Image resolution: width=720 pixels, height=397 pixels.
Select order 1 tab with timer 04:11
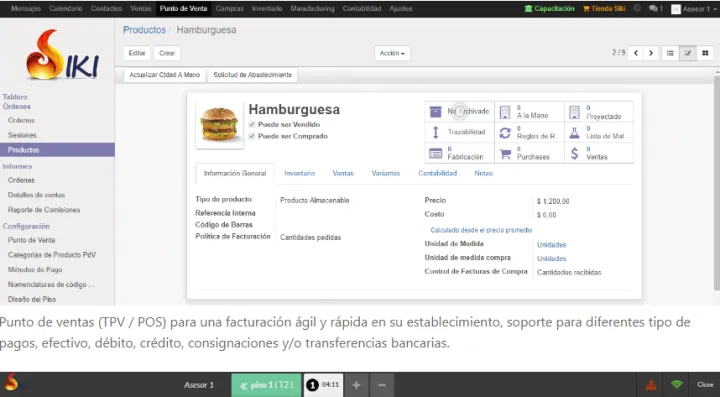[323, 385]
